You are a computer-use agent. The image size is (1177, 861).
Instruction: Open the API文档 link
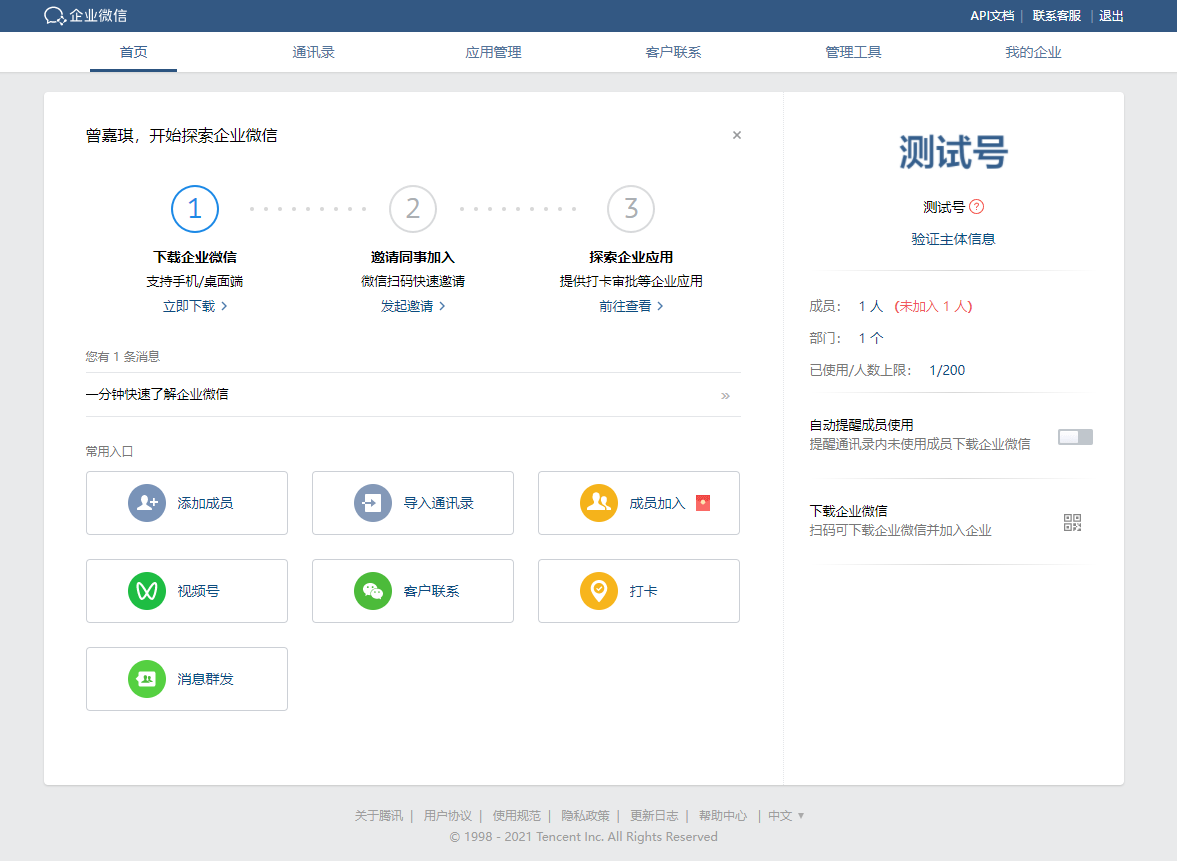click(x=992, y=16)
